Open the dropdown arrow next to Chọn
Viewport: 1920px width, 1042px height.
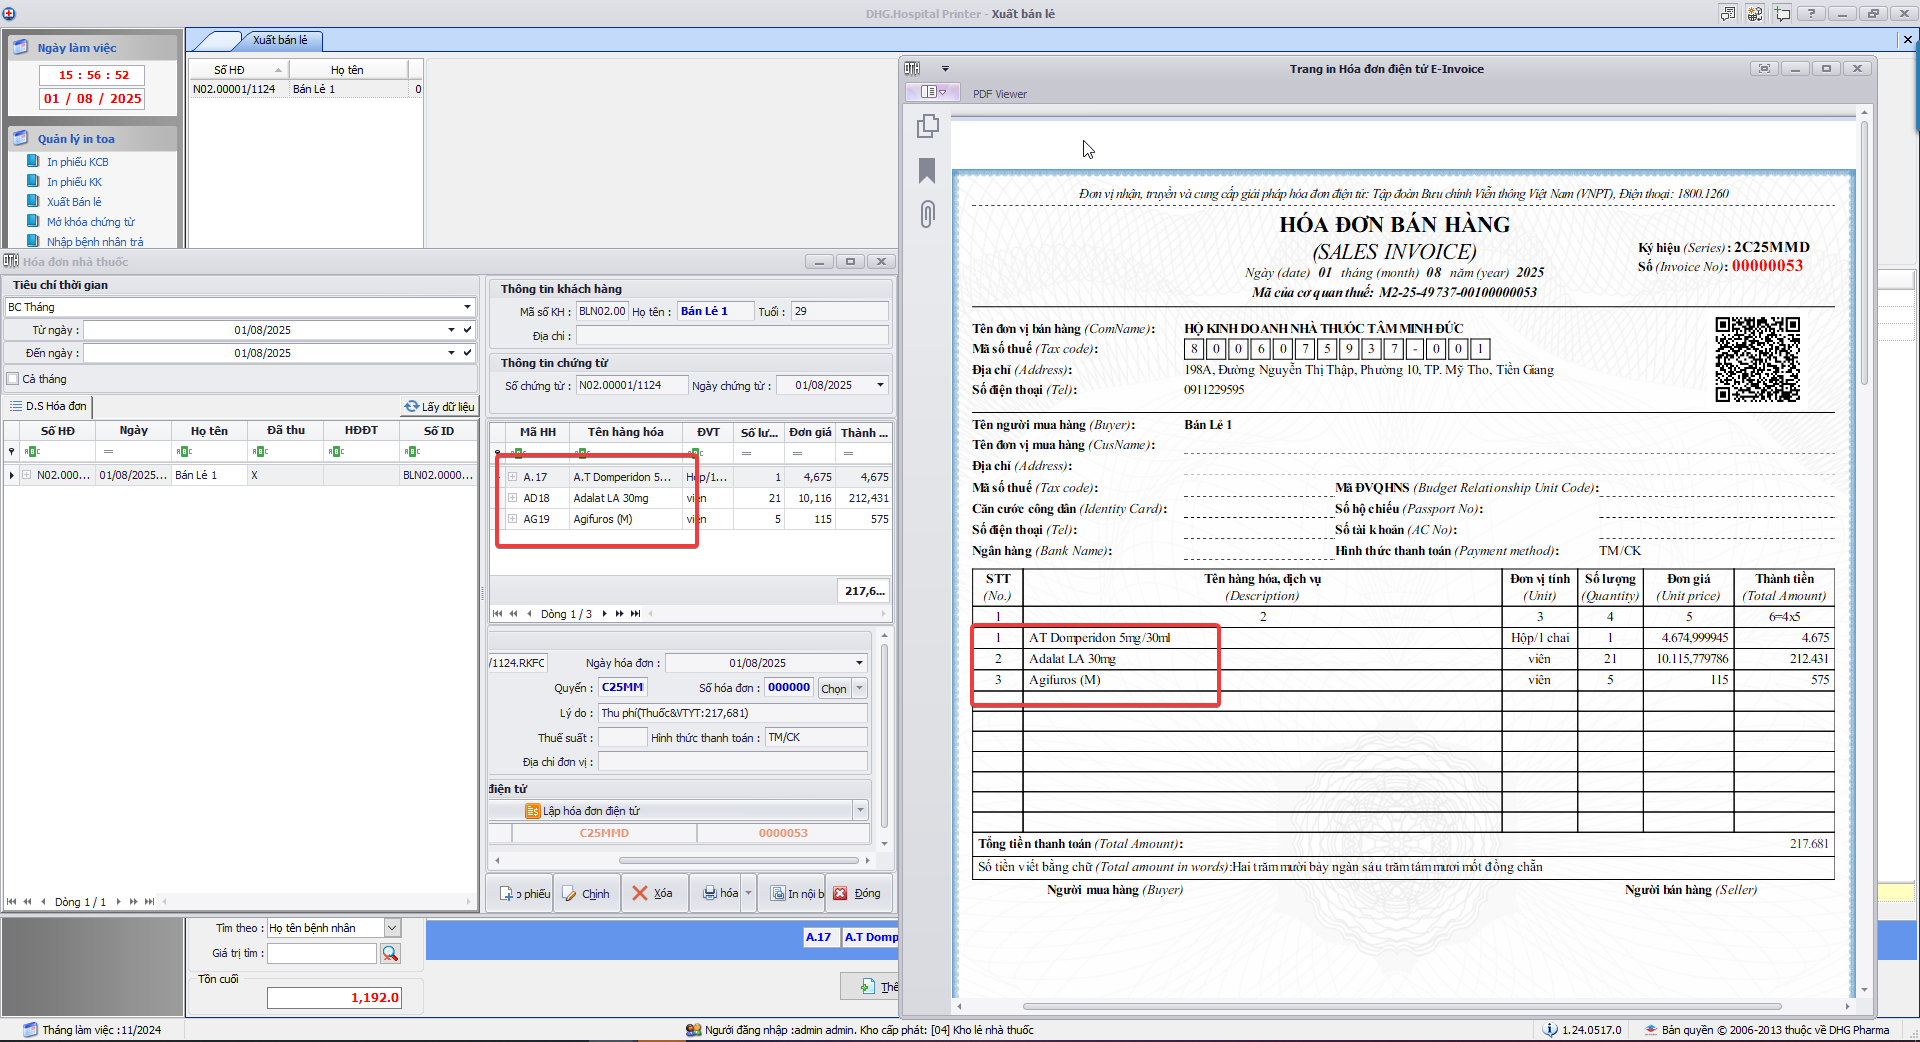(859, 688)
